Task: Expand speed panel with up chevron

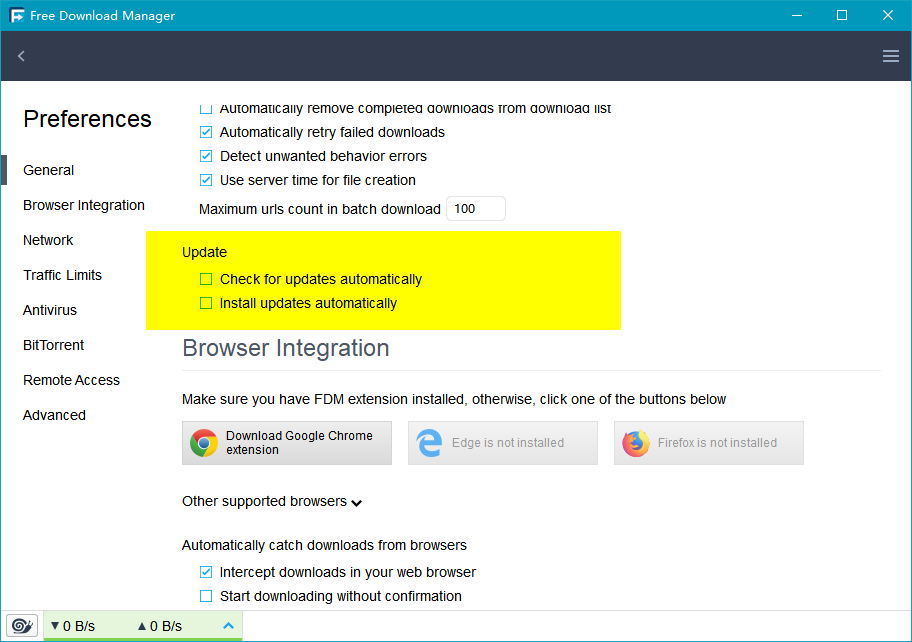Action: [229, 626]
